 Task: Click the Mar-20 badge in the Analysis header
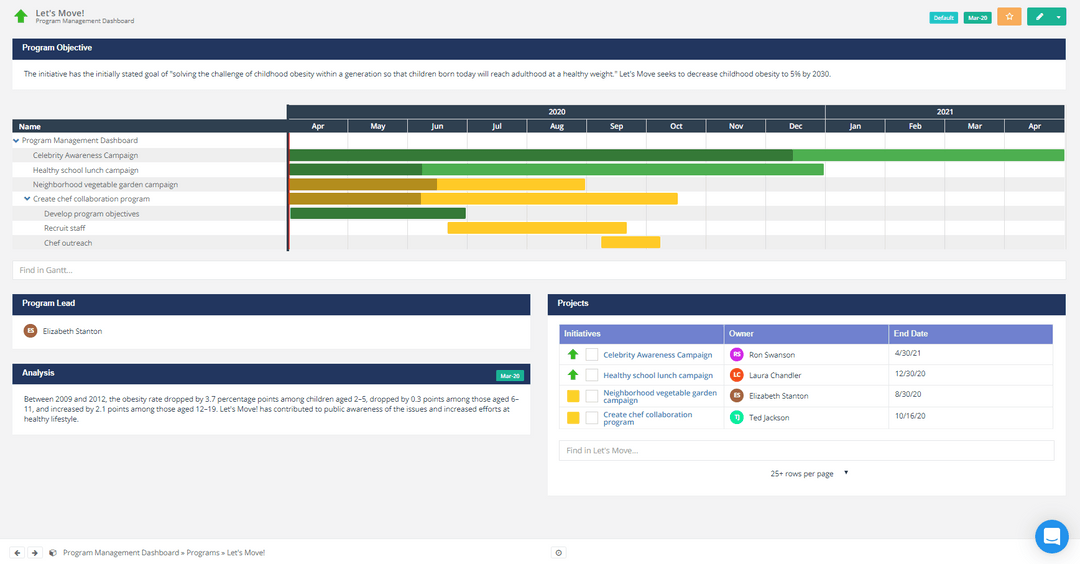510,376
